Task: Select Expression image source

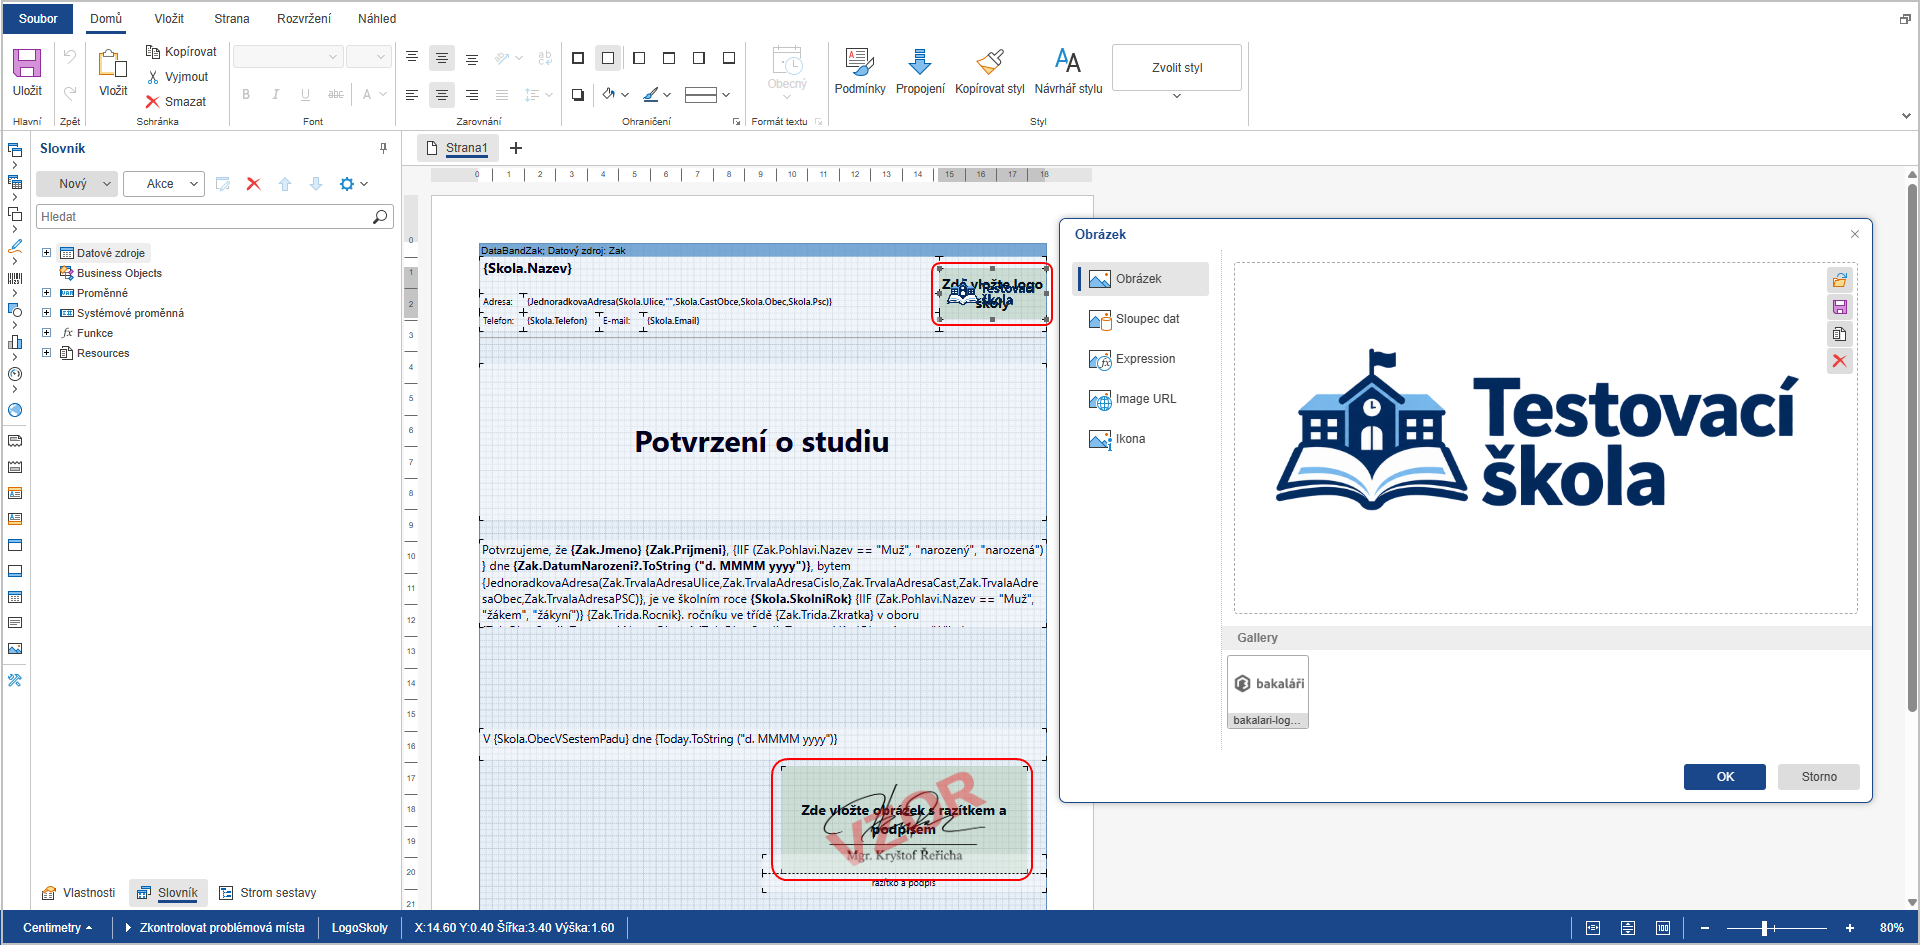Action: [x=1142, y=359]
